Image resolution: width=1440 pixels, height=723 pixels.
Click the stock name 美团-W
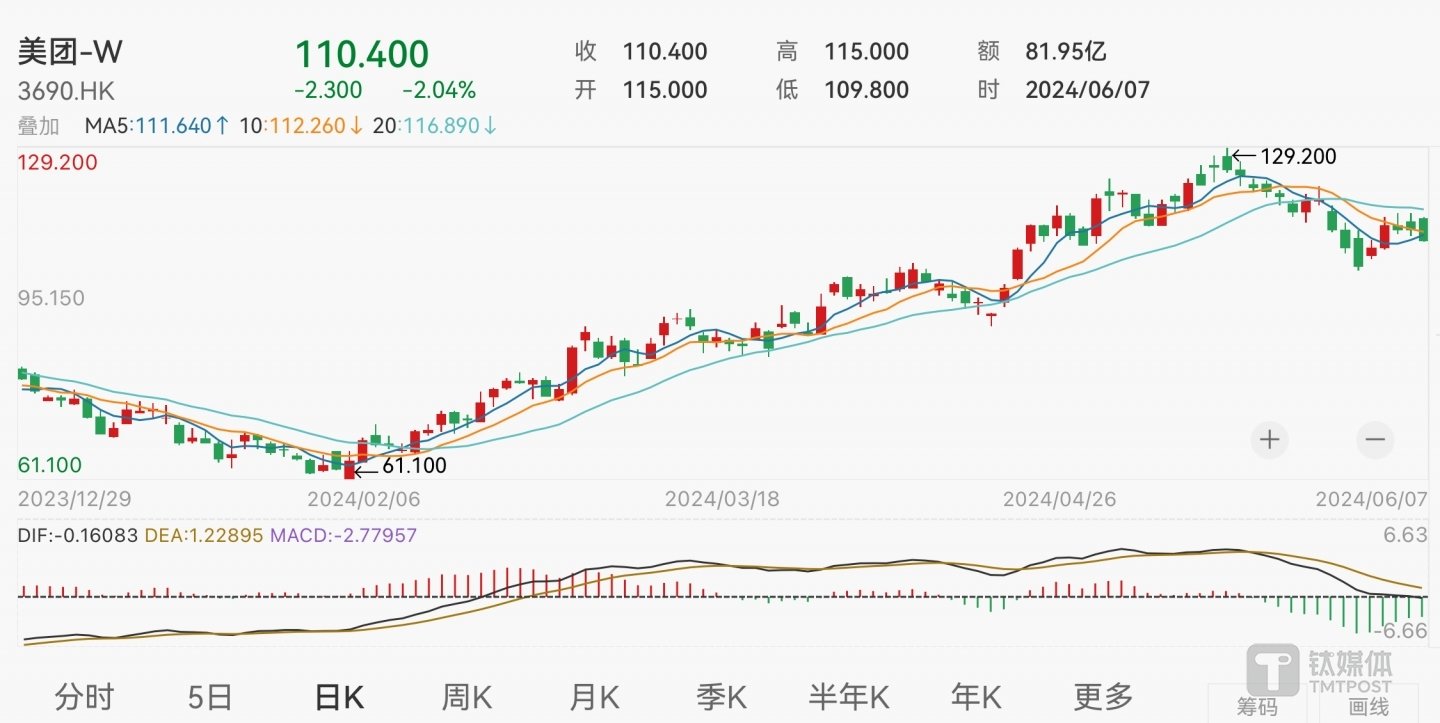point(70,53)
